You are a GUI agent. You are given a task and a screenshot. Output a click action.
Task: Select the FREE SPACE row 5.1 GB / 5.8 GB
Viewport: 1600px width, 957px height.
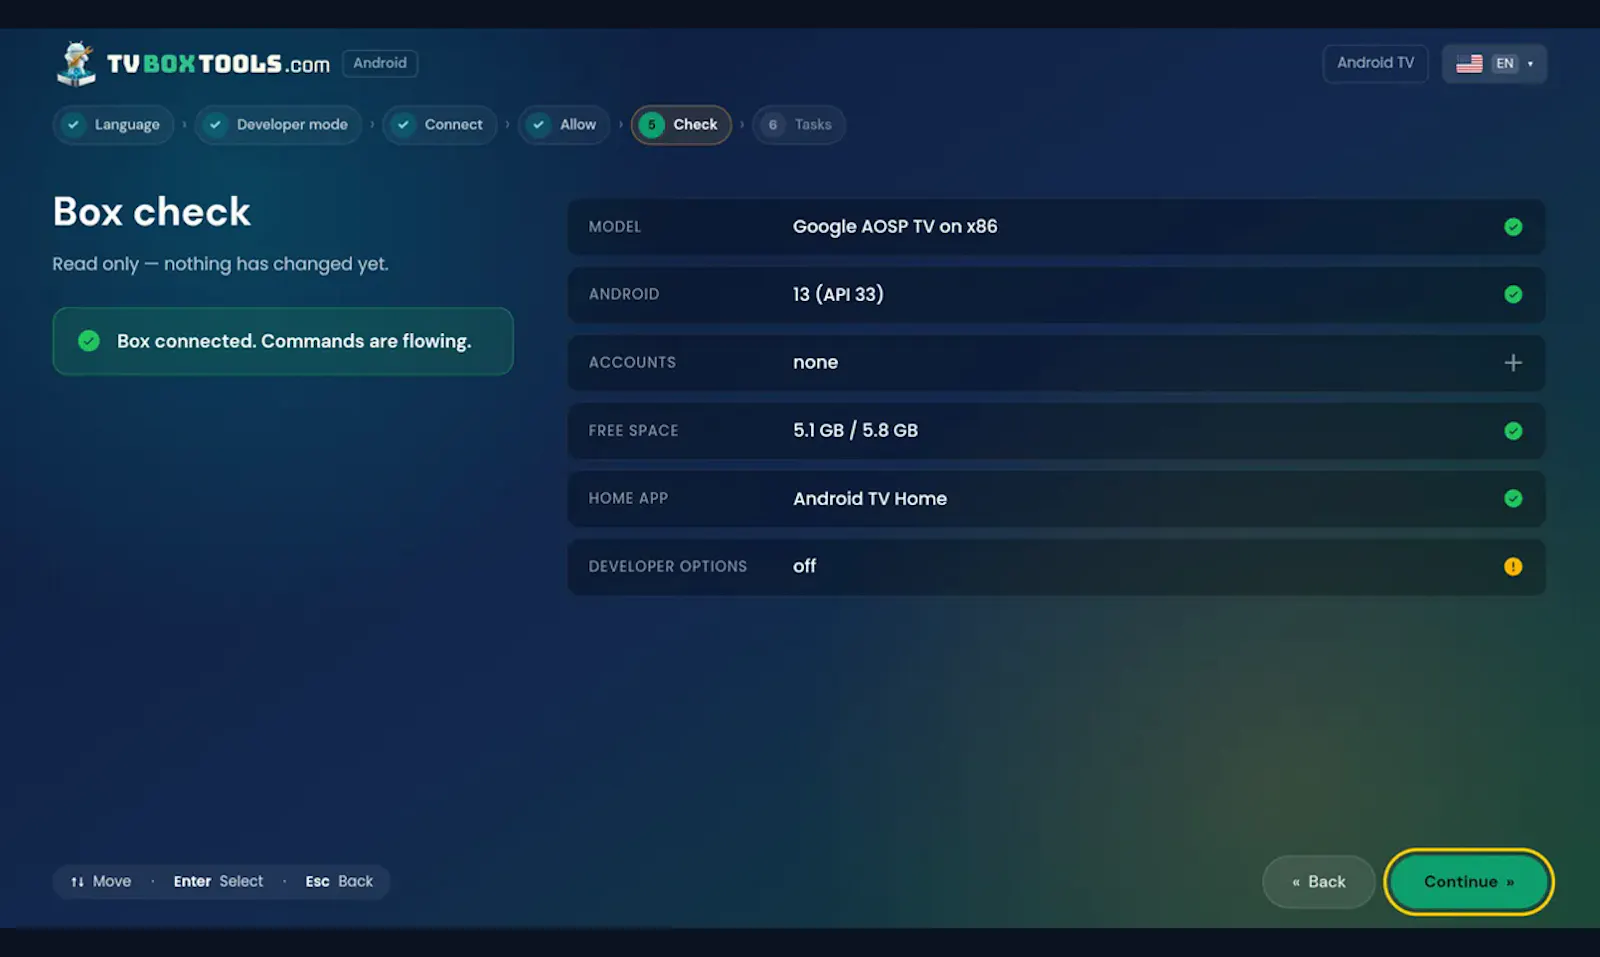(1056, 430)
